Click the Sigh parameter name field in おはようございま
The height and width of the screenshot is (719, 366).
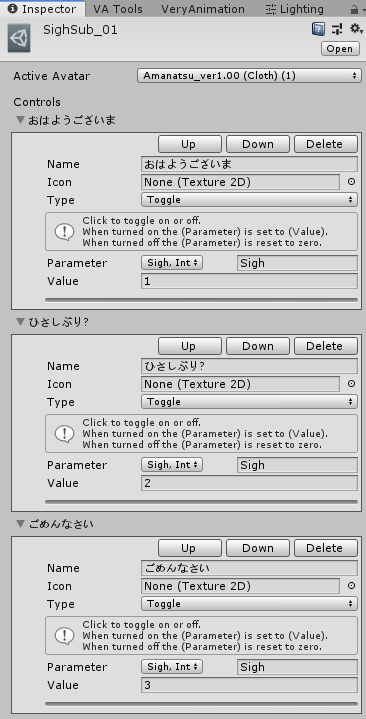[x=297, y=263]
